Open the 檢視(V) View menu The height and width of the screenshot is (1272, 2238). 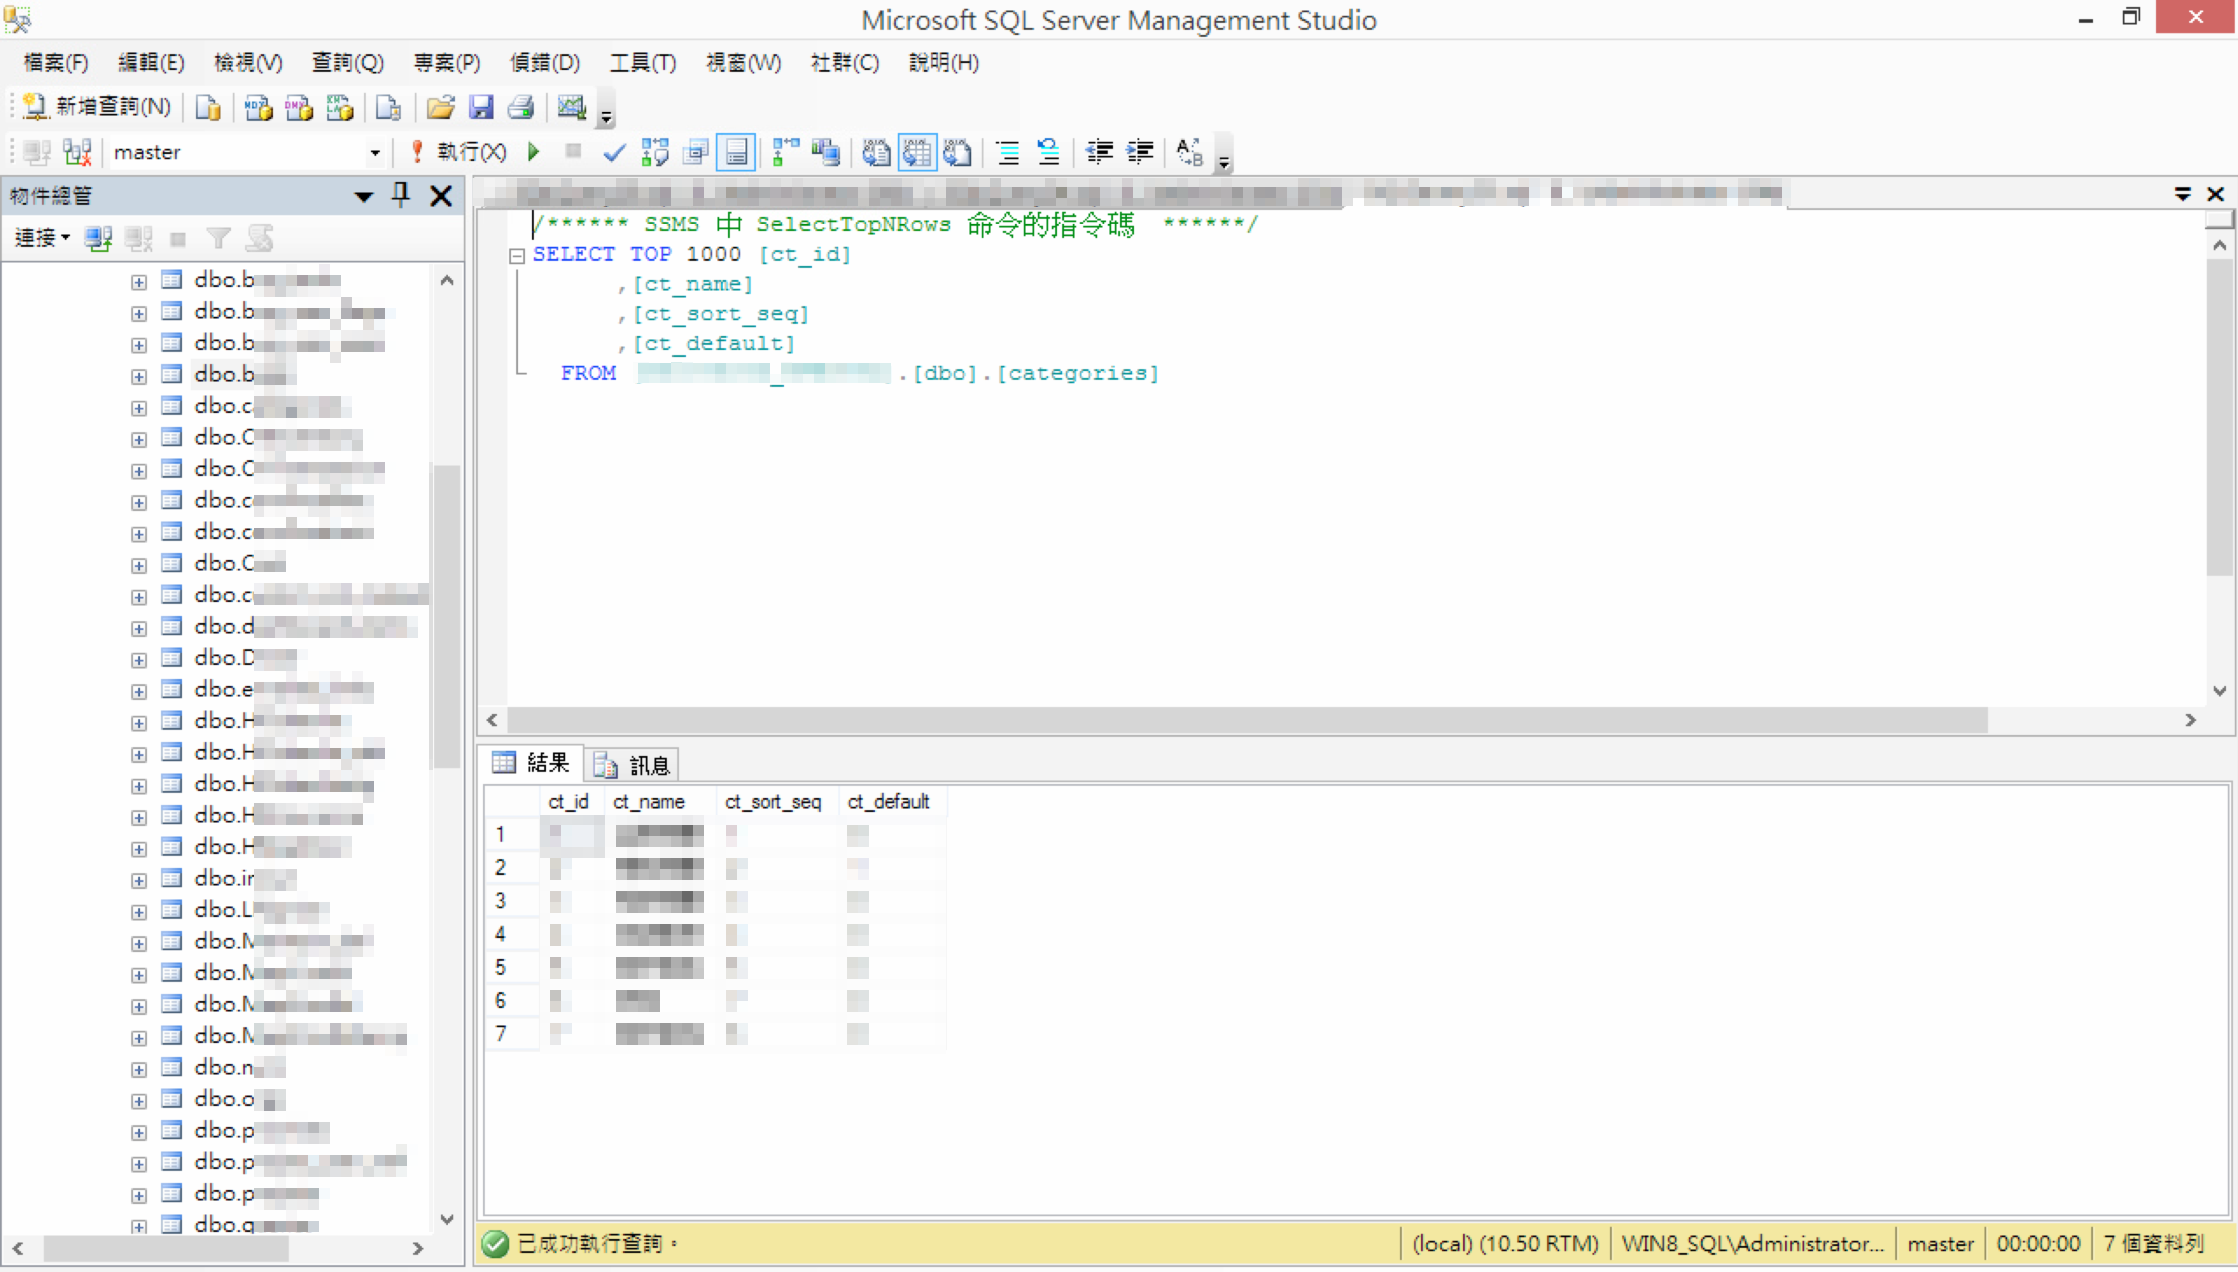click(248, 63)
